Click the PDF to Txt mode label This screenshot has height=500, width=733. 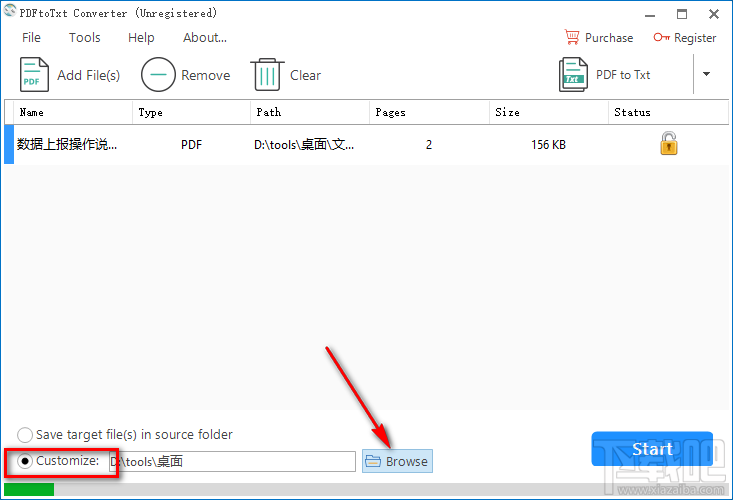click(x=623, y=75)
